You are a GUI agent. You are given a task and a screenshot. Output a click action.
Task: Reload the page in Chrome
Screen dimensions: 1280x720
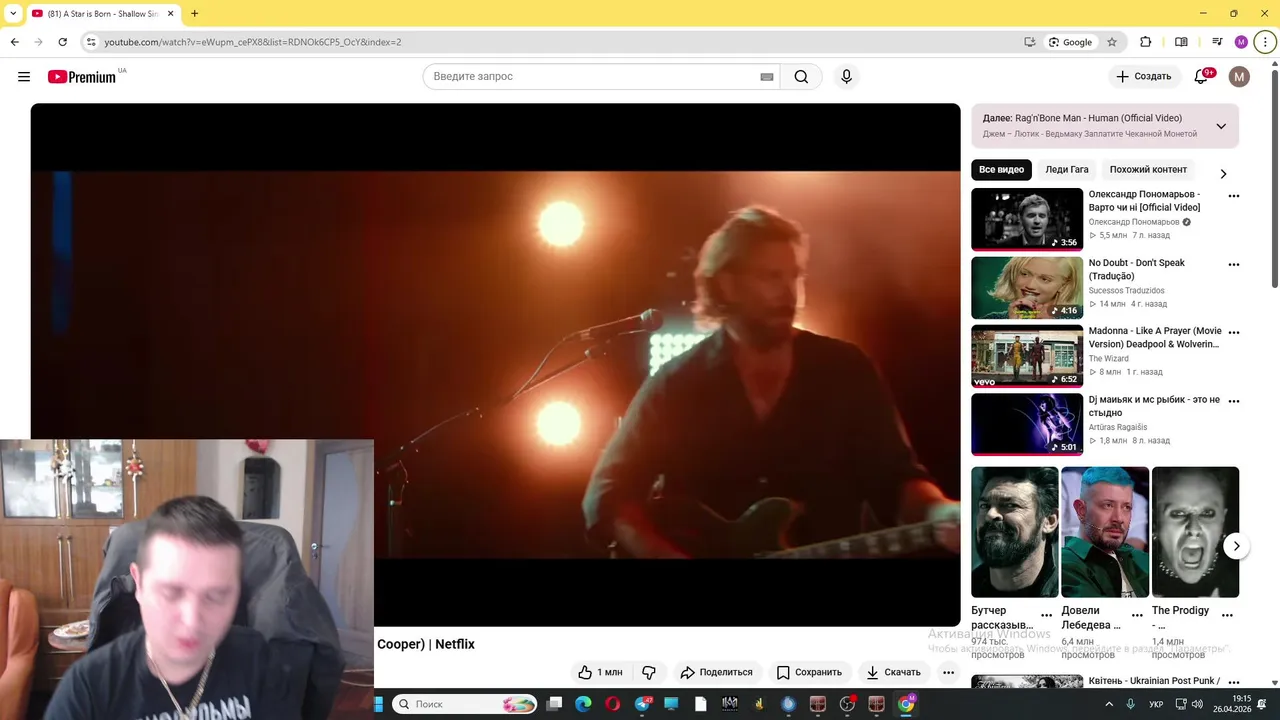coord(62,42)
